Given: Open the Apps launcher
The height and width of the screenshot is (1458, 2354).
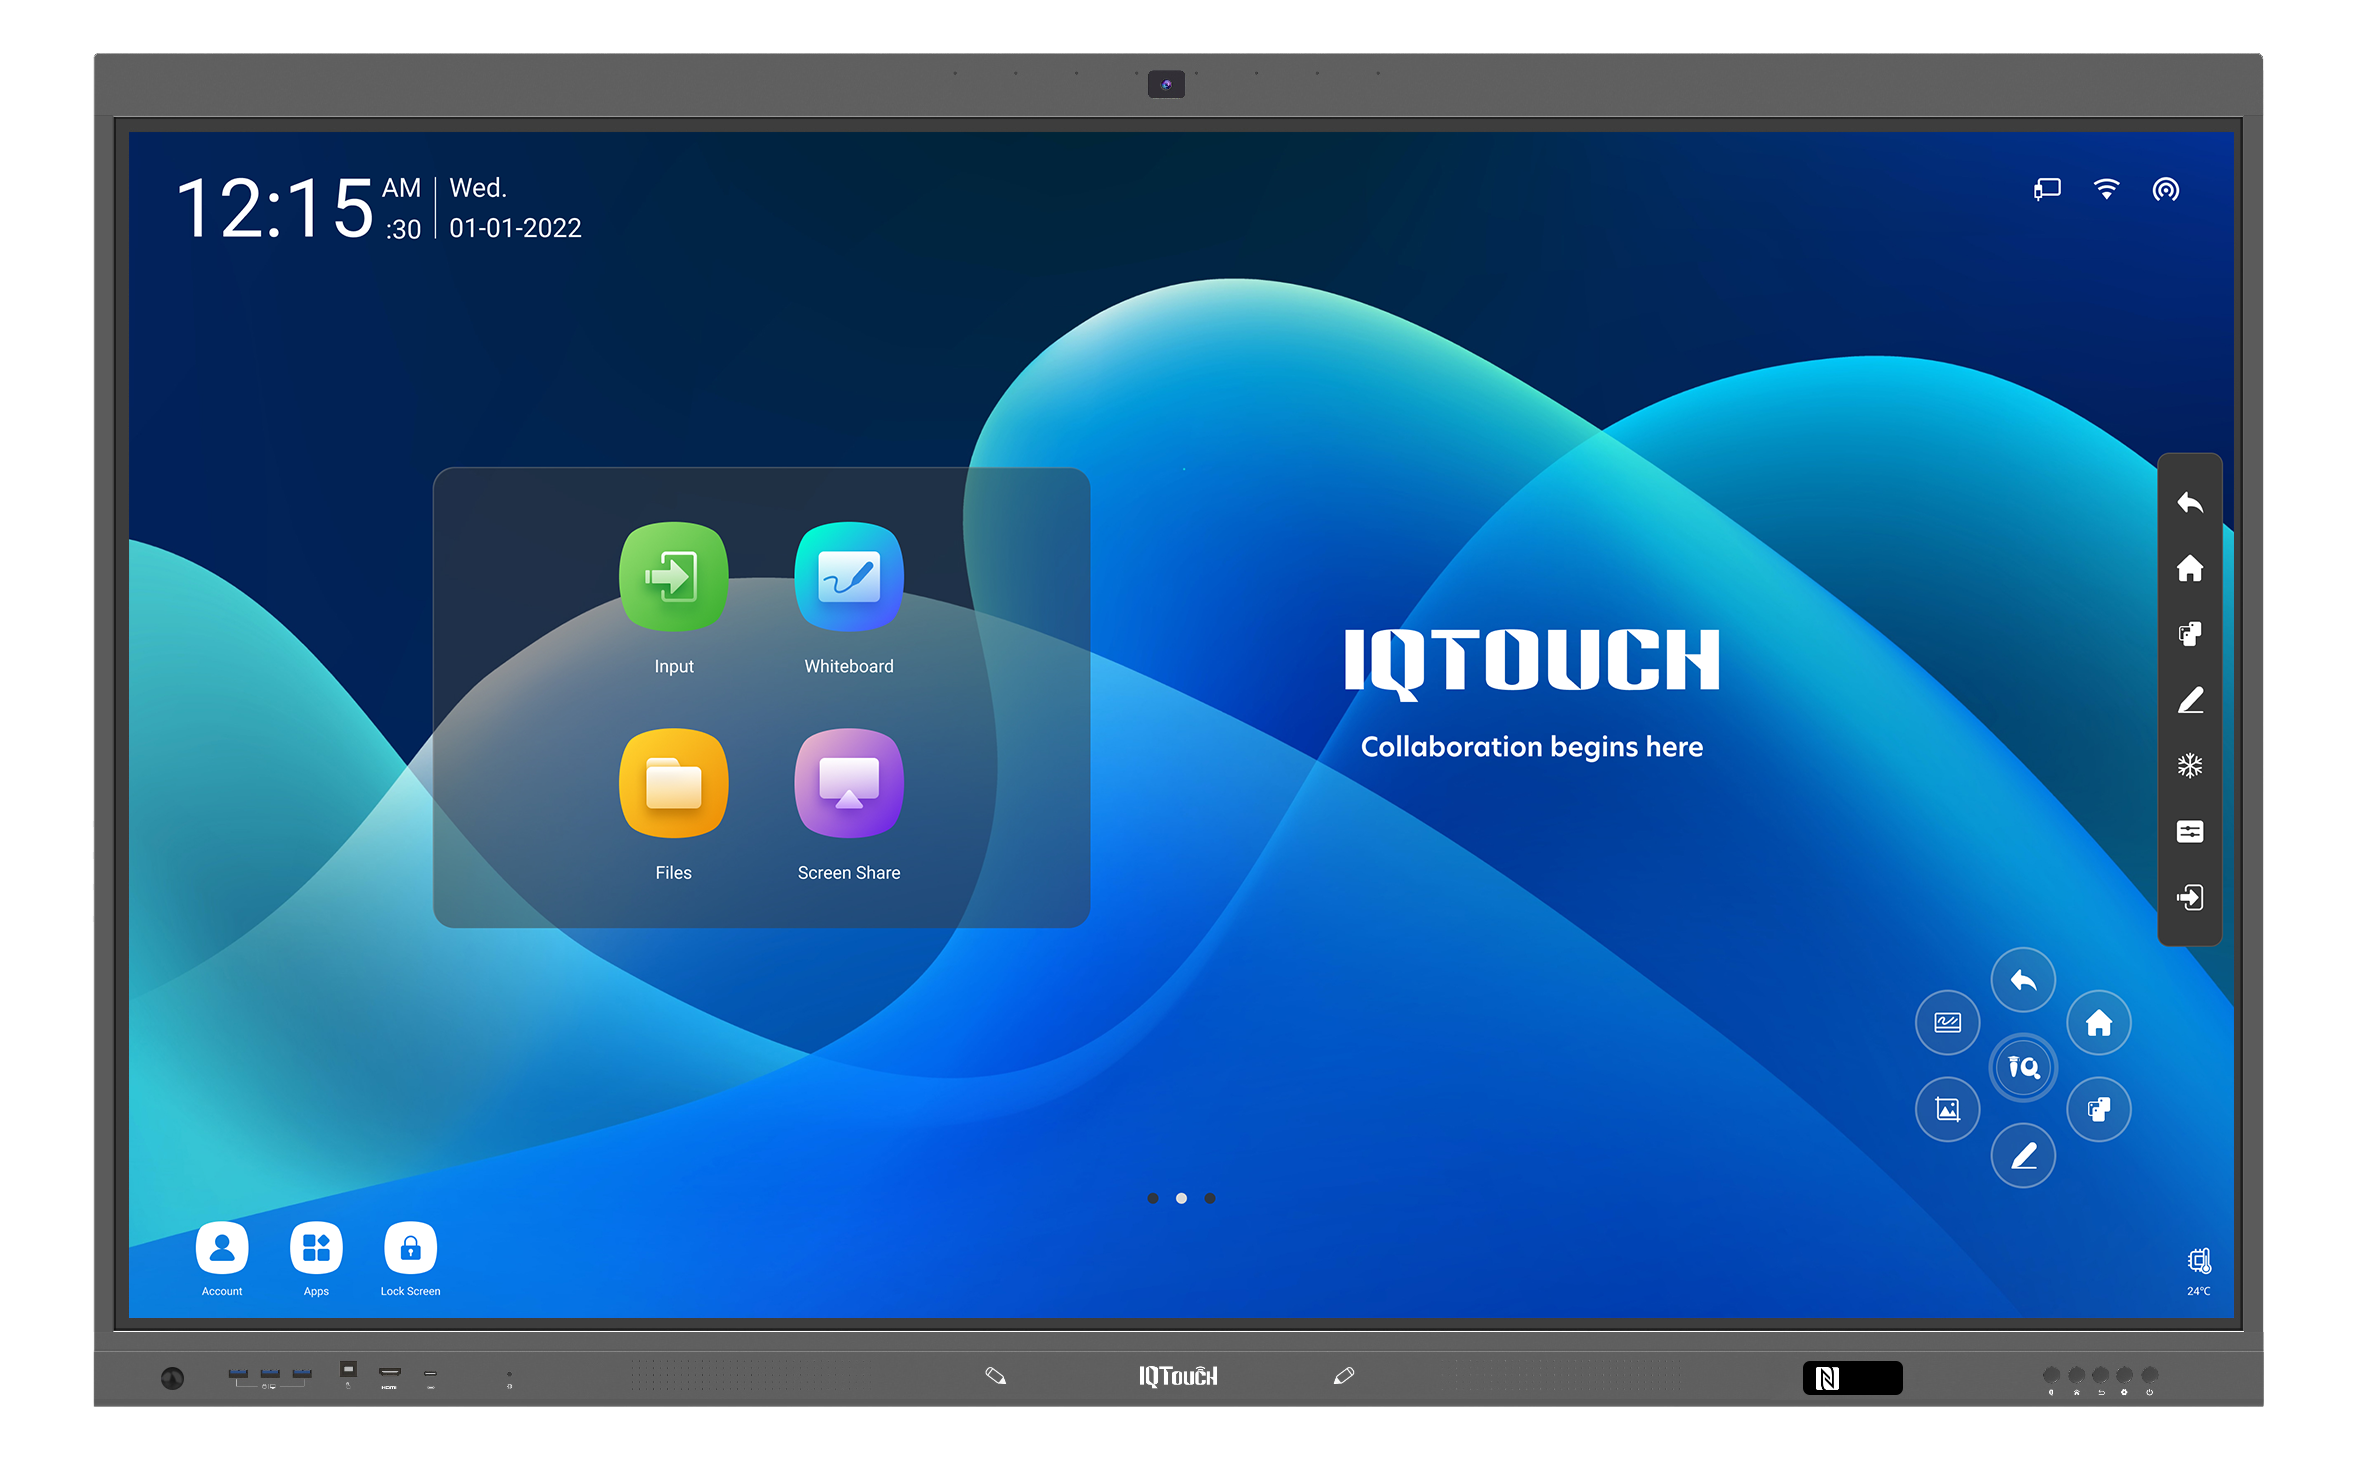Looking at the screenshot, I should pos(316,1248).
